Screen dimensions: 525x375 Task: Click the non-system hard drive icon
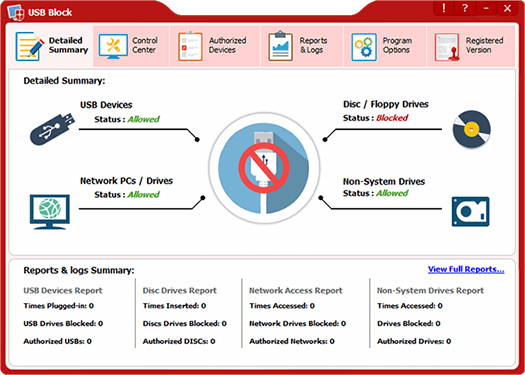tap(470, 212)
